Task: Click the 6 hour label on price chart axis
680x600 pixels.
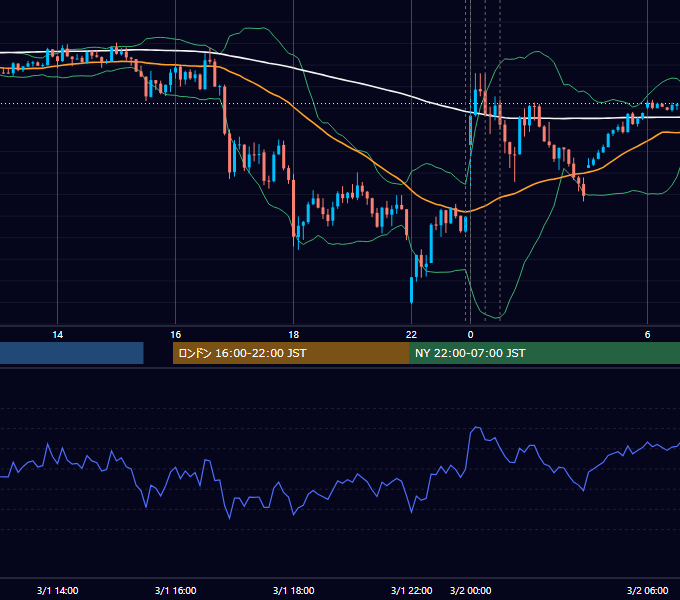Action: pos(647,335)
